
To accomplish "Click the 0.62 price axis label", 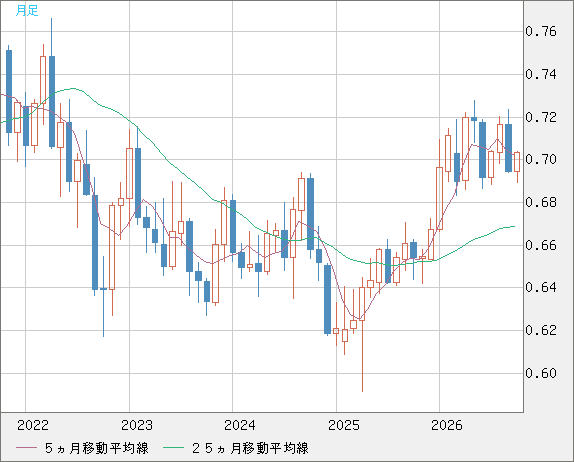I will pos(541,330).
